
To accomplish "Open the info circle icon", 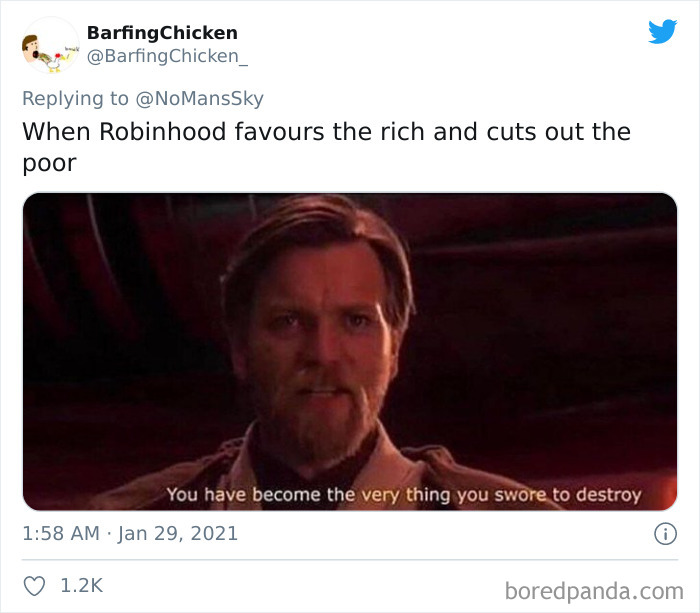I will [x=665, y=534].
